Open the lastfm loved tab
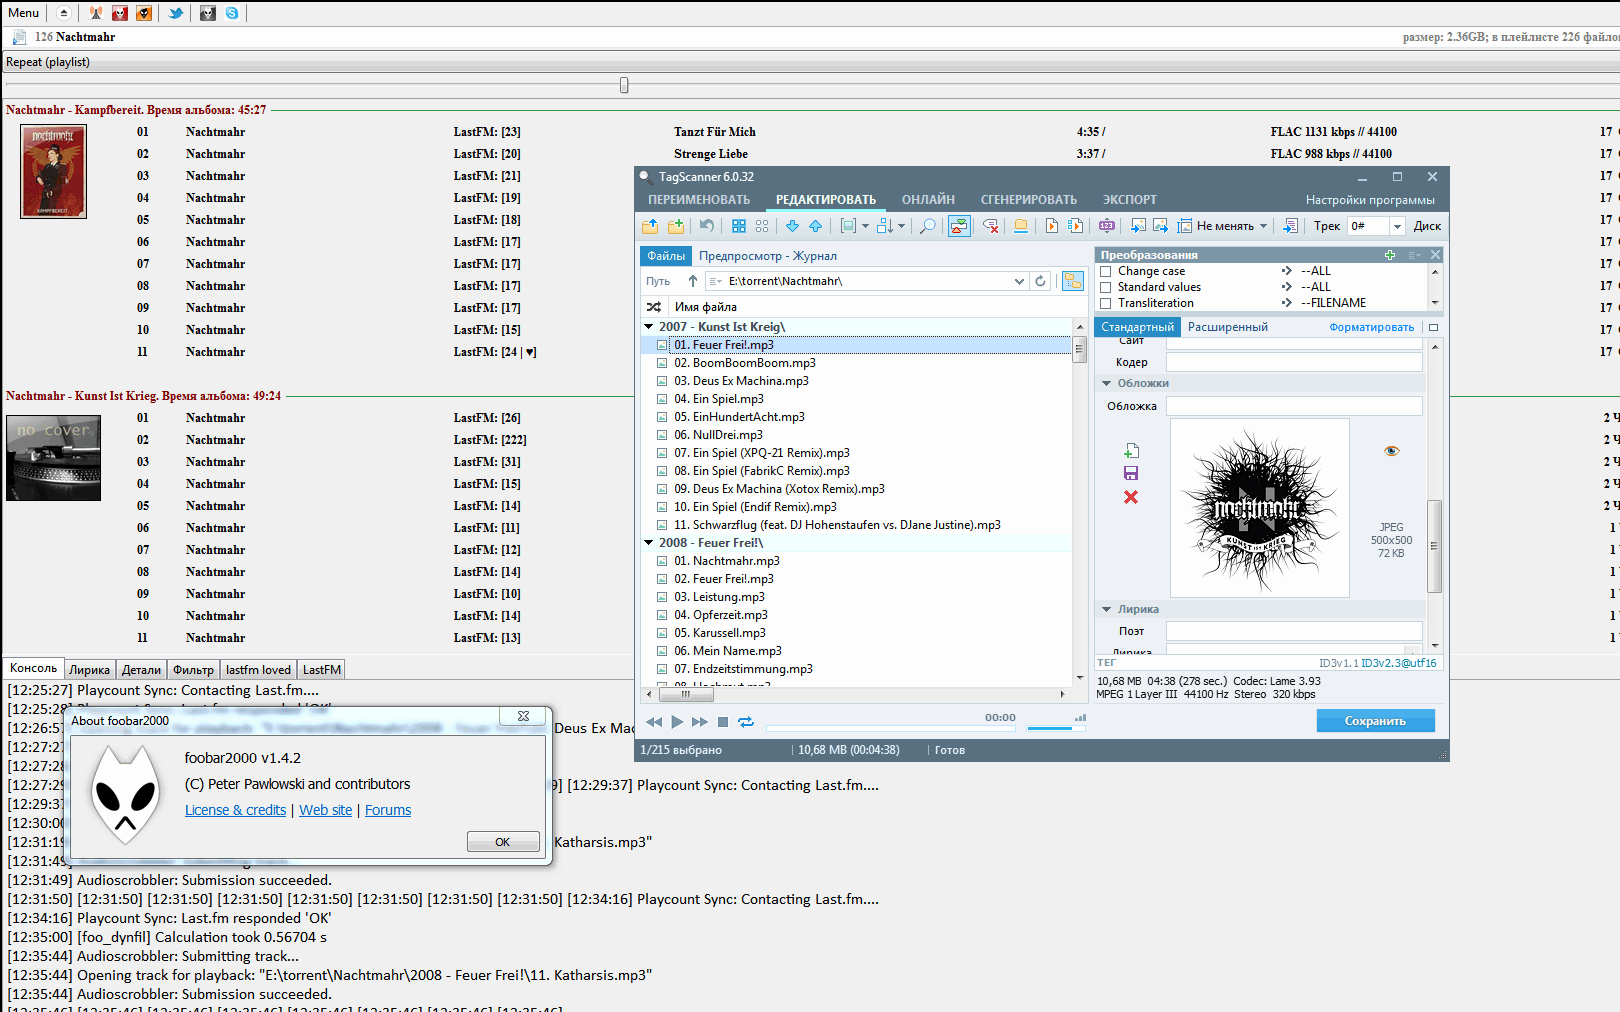This screenshot has width=1620, height=1012. tap(258, 670)
